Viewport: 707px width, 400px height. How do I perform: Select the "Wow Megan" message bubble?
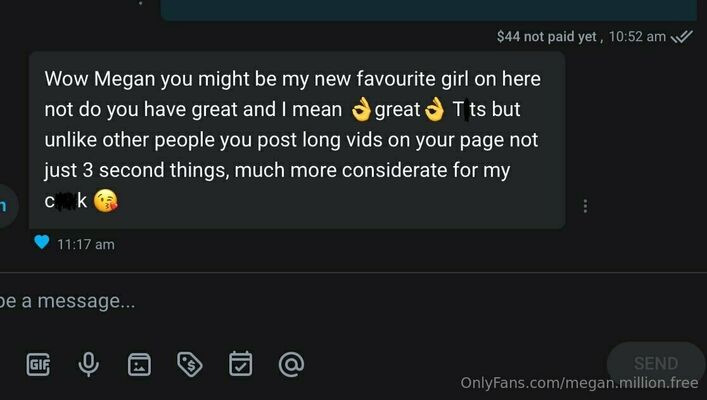click(x=297, y=140)
